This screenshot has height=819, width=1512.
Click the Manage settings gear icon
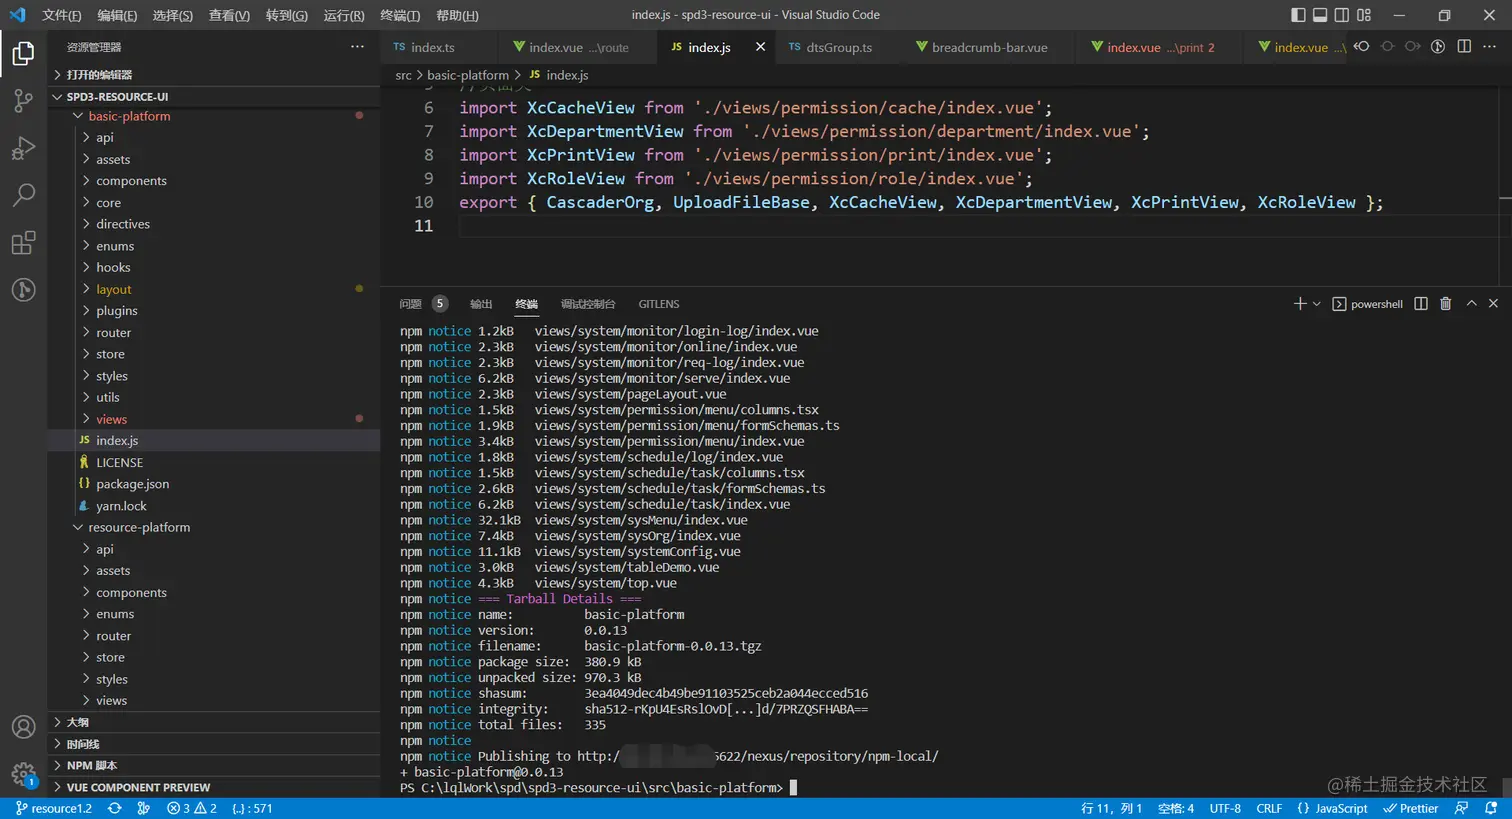(23, 773)
